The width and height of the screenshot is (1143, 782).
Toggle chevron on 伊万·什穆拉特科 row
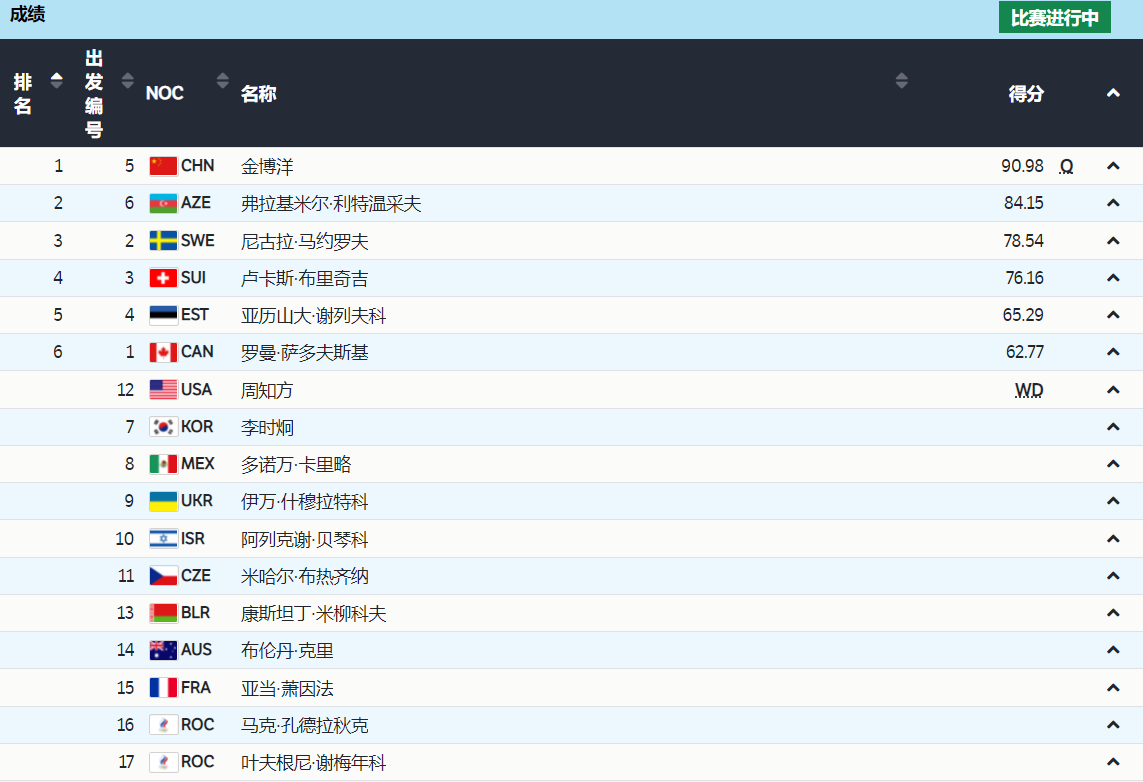coord(1112,501)
